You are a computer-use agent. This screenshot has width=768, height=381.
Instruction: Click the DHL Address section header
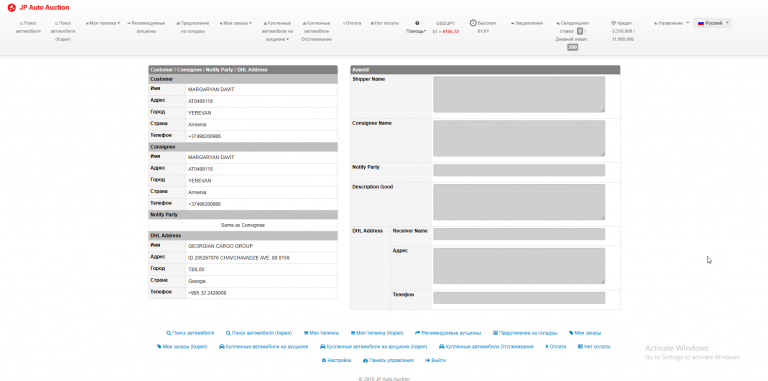(243, 236)
